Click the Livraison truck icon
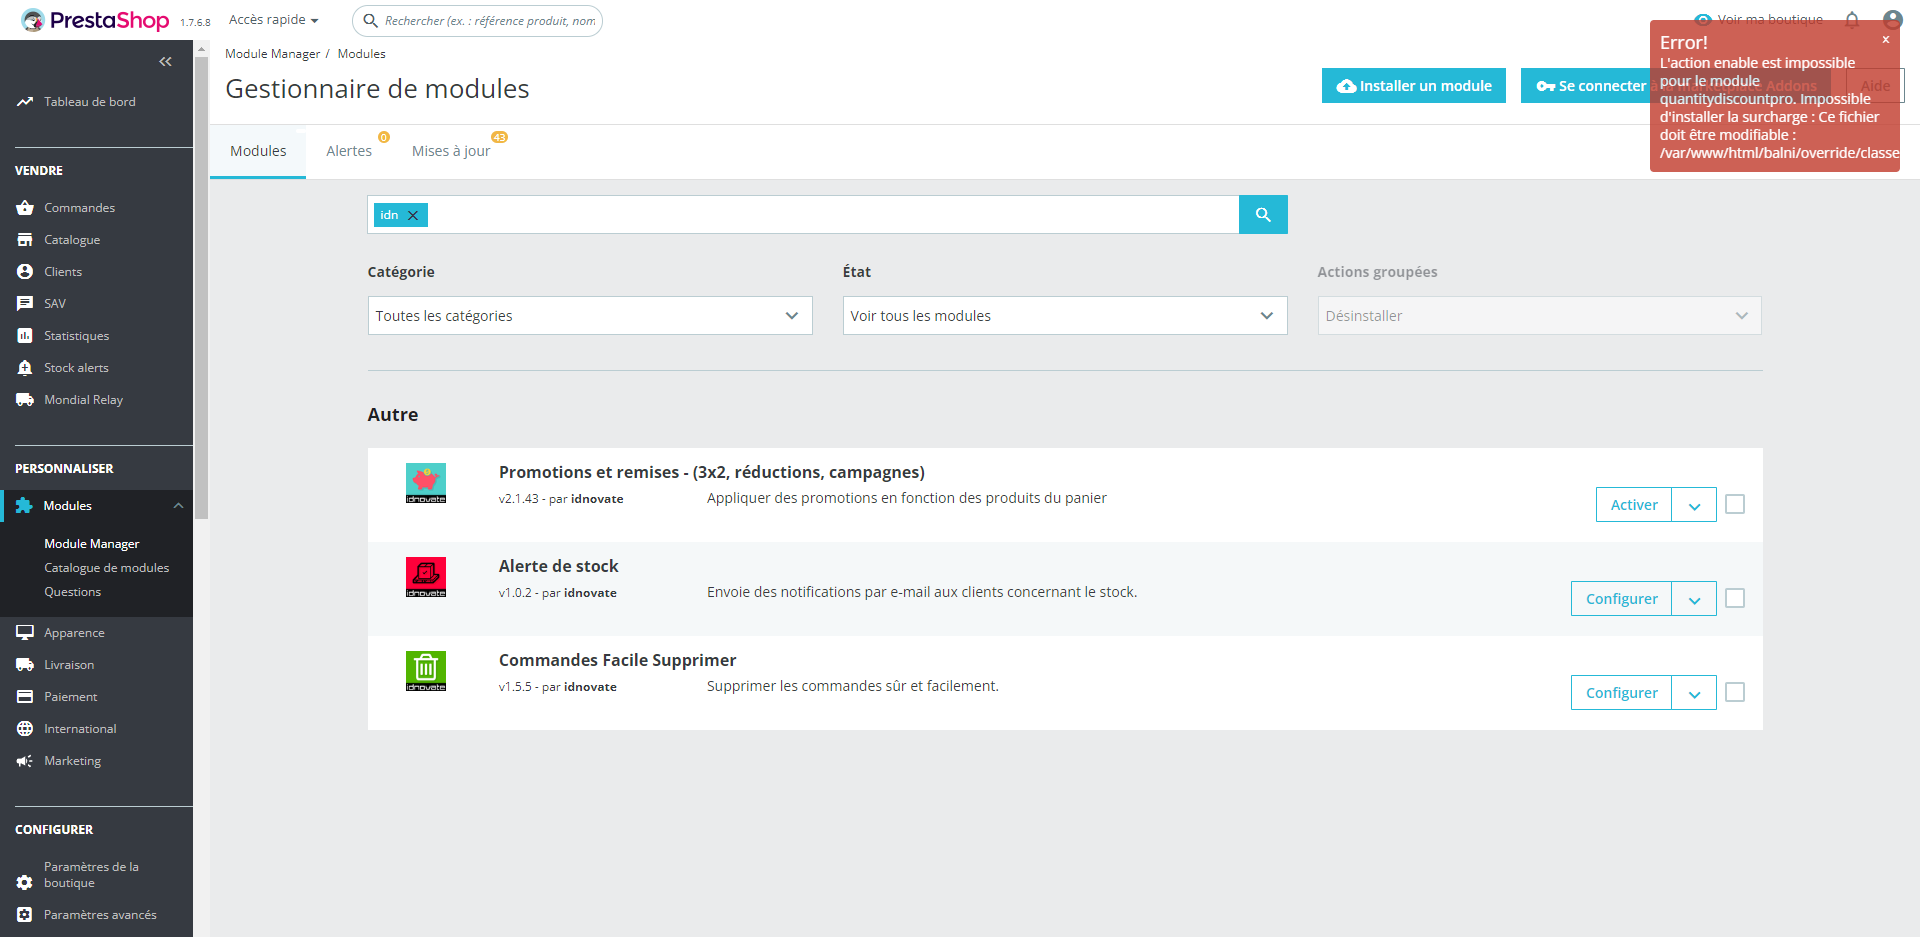The height and width of the screenshot is (937, 1920). coord(25,665)
